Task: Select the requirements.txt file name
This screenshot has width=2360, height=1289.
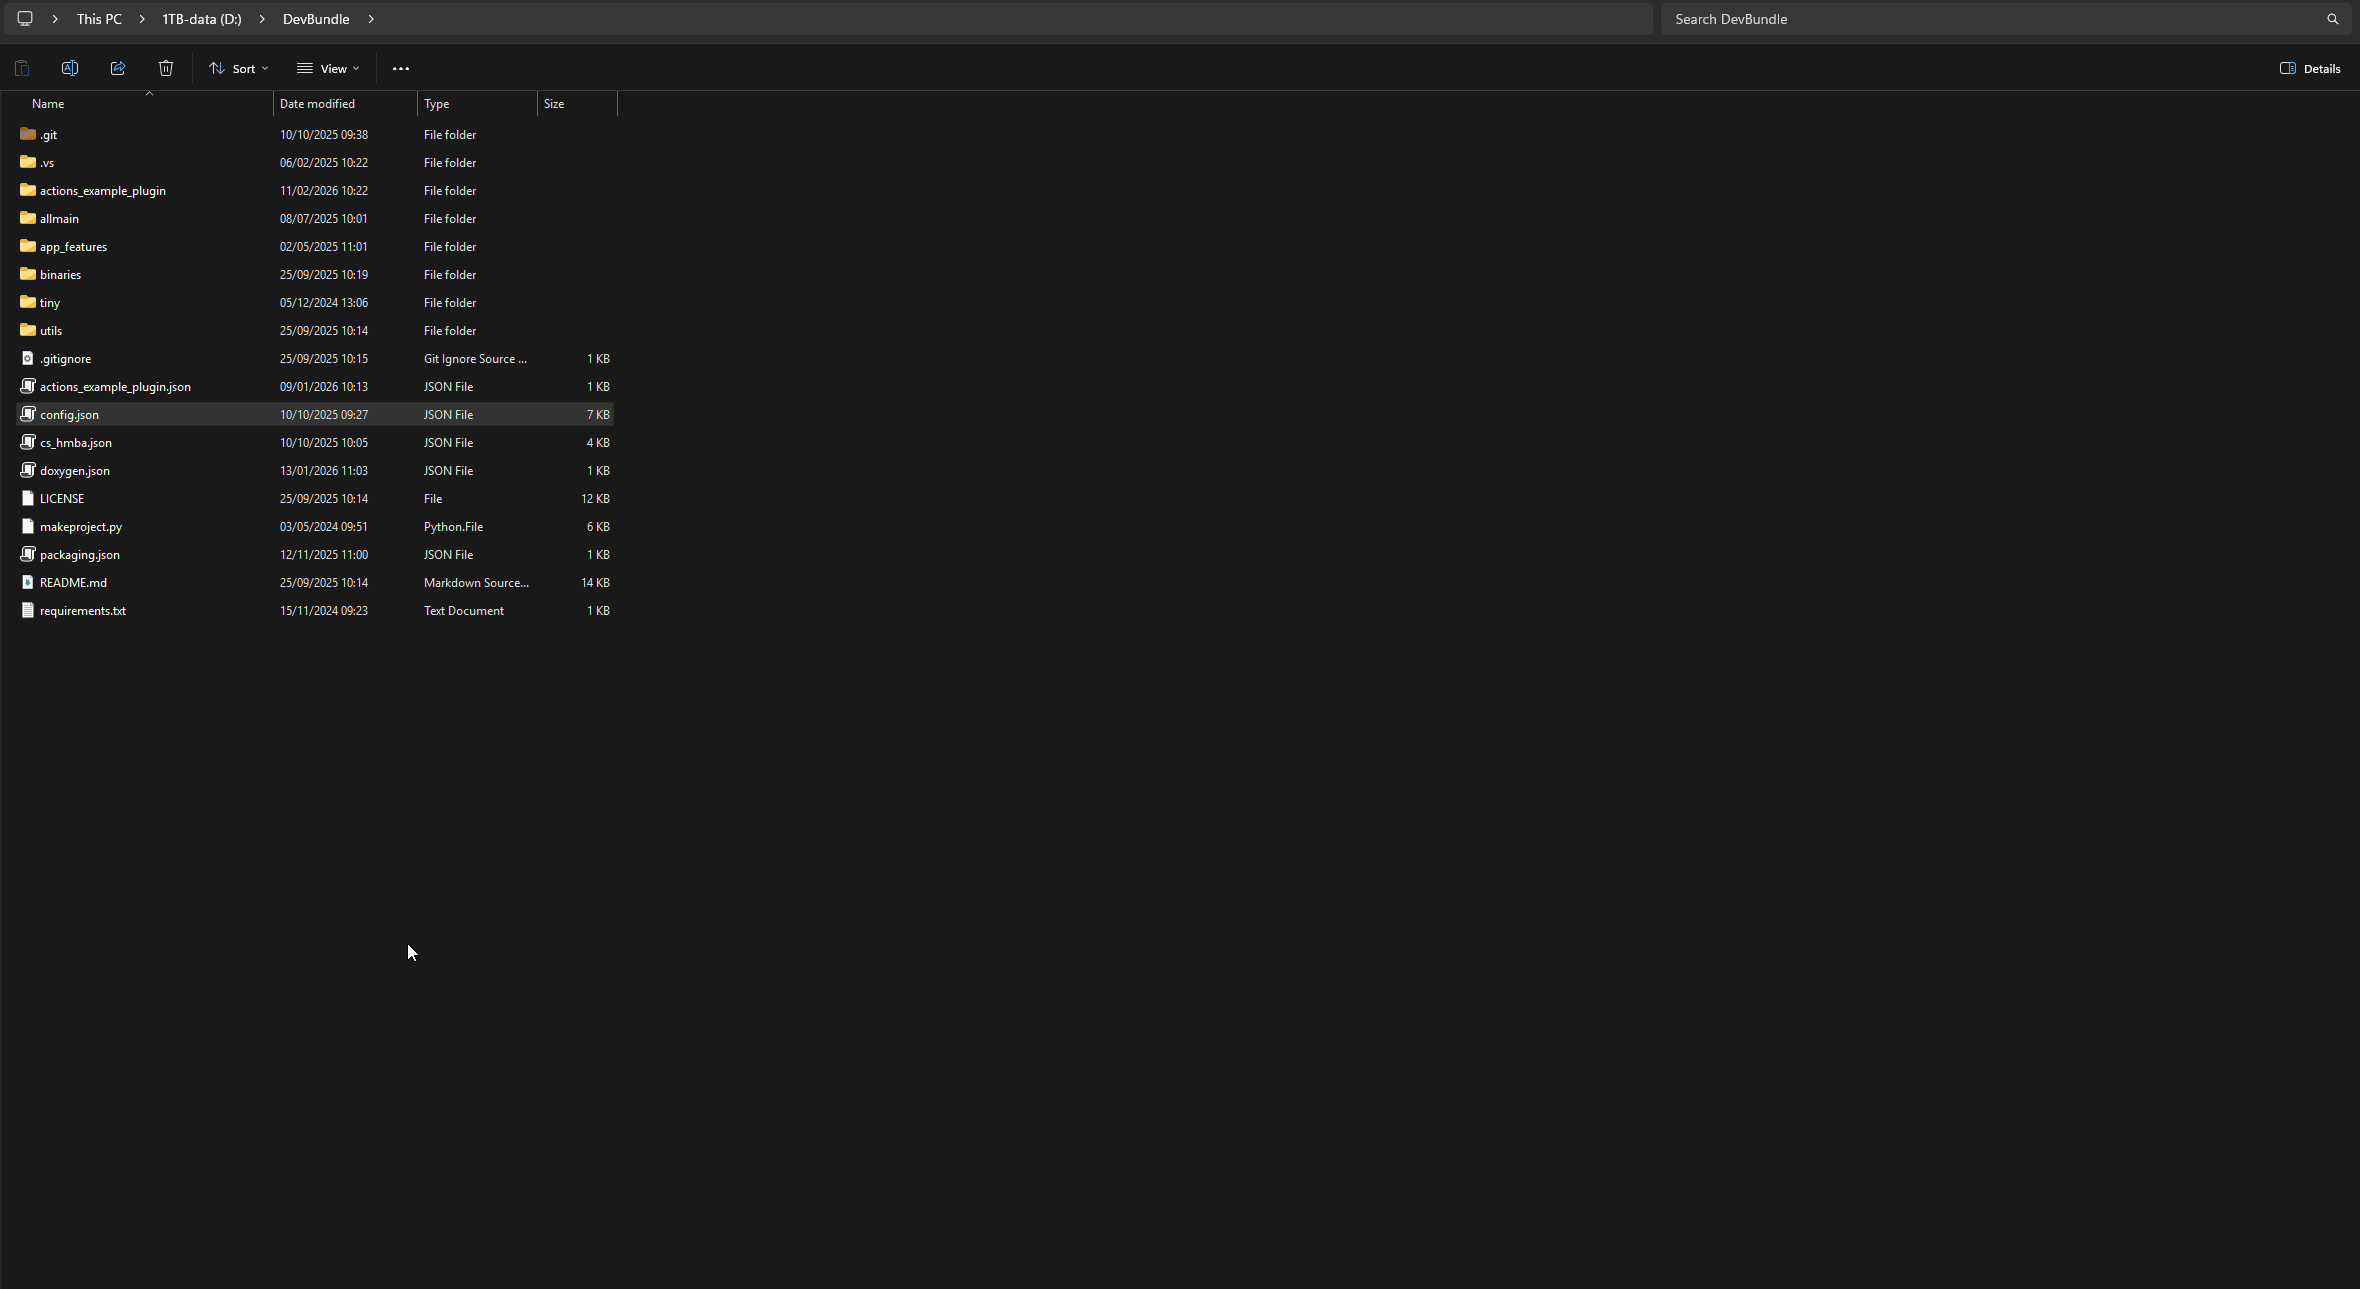Action: [x=83, y=610]
